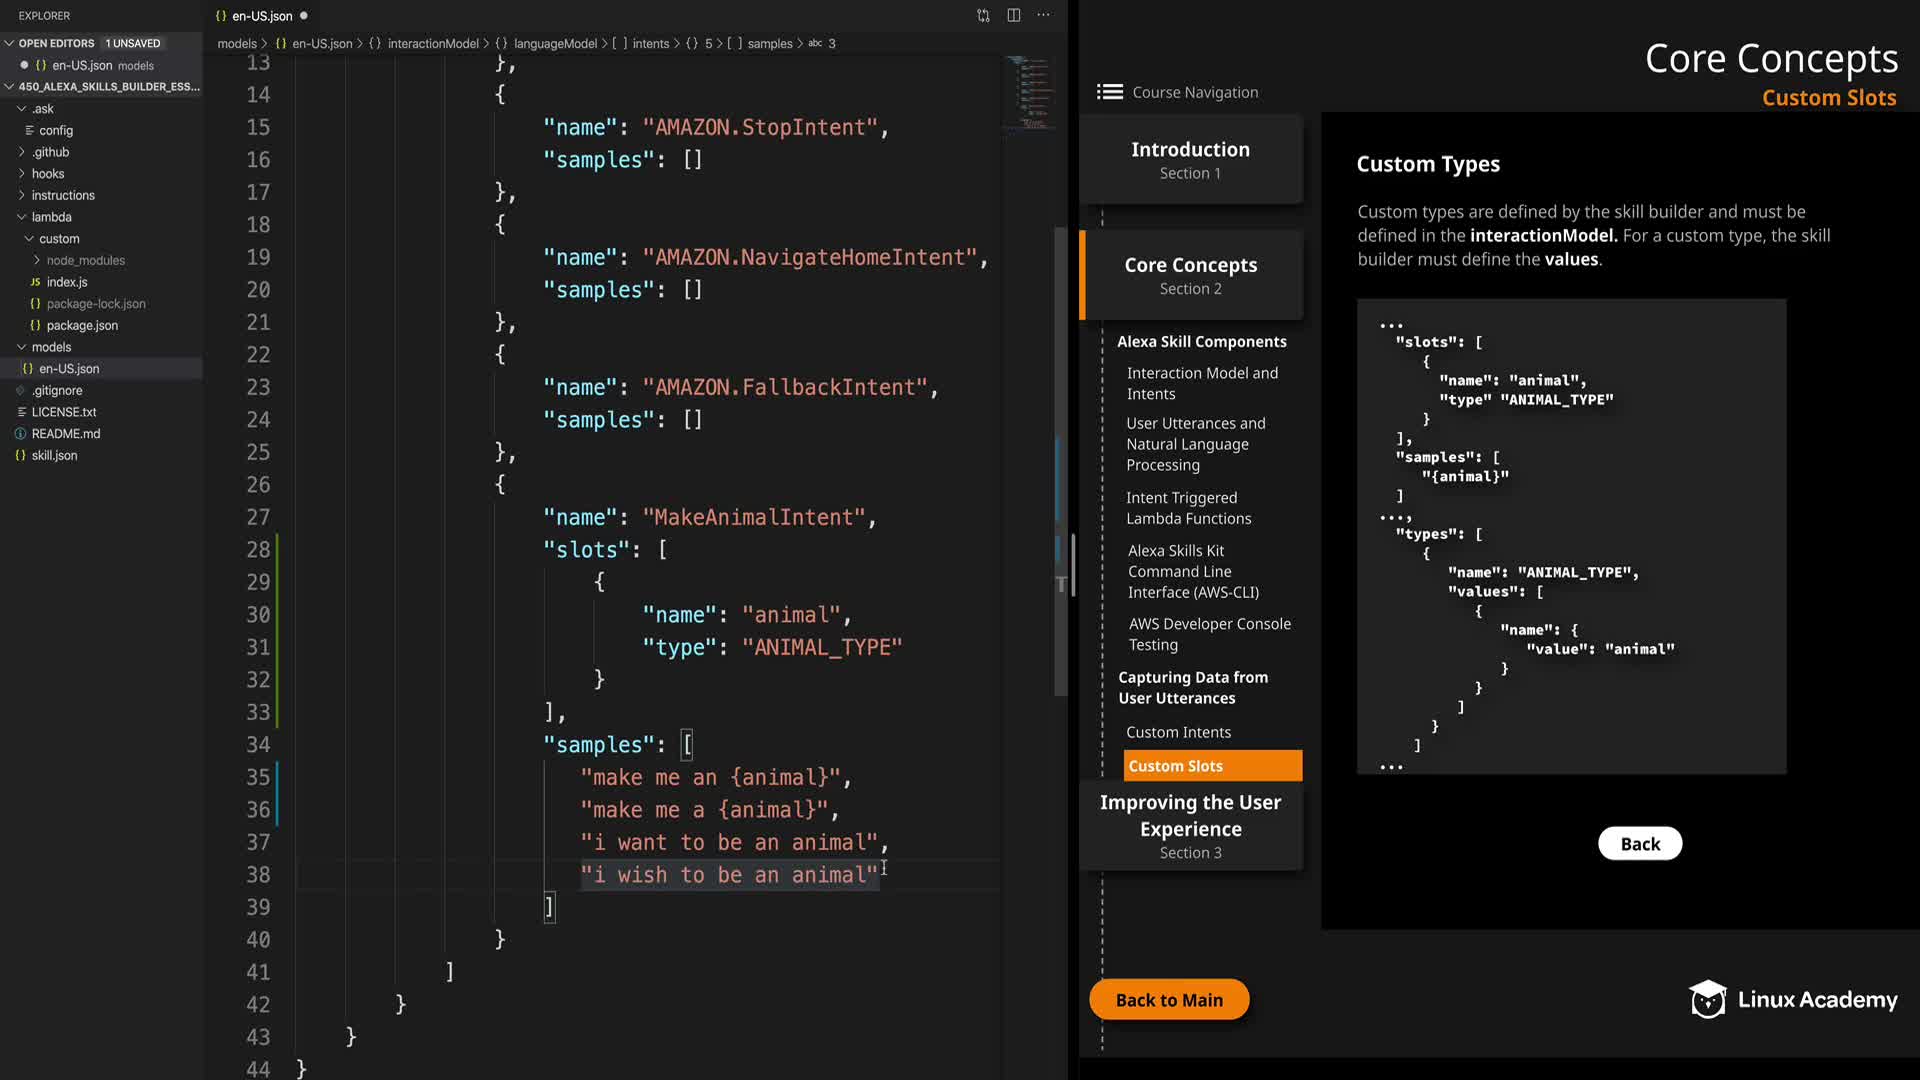Open README.md info file

pyautogui.click(x=65, y=433)
